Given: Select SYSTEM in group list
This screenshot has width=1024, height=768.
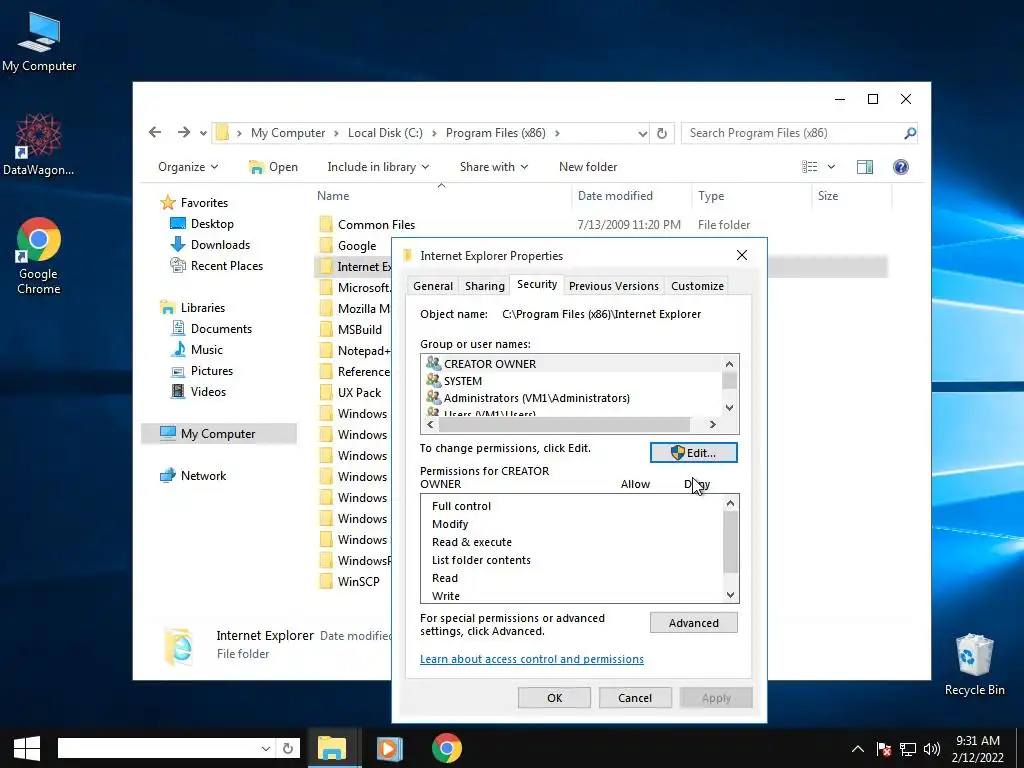Looking at the screenshot, I should pos(572,381).
